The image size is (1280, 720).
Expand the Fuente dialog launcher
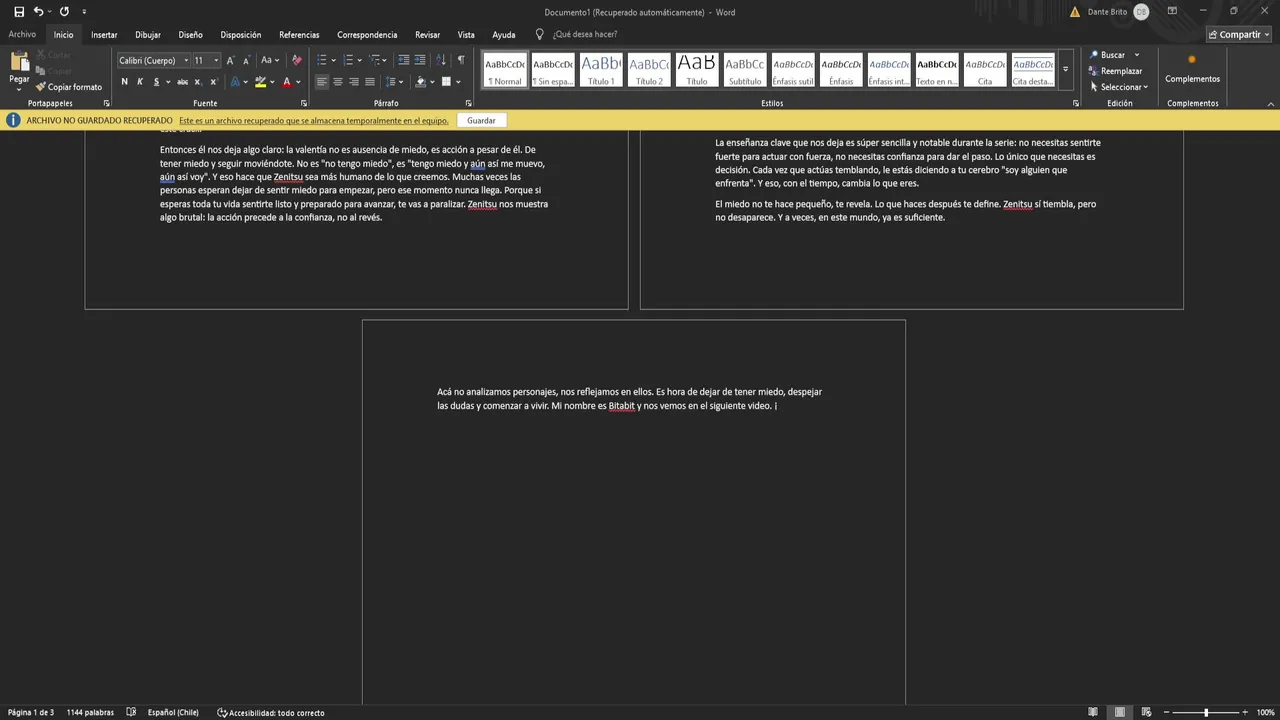pyautogui.click(x=304, y=103)
